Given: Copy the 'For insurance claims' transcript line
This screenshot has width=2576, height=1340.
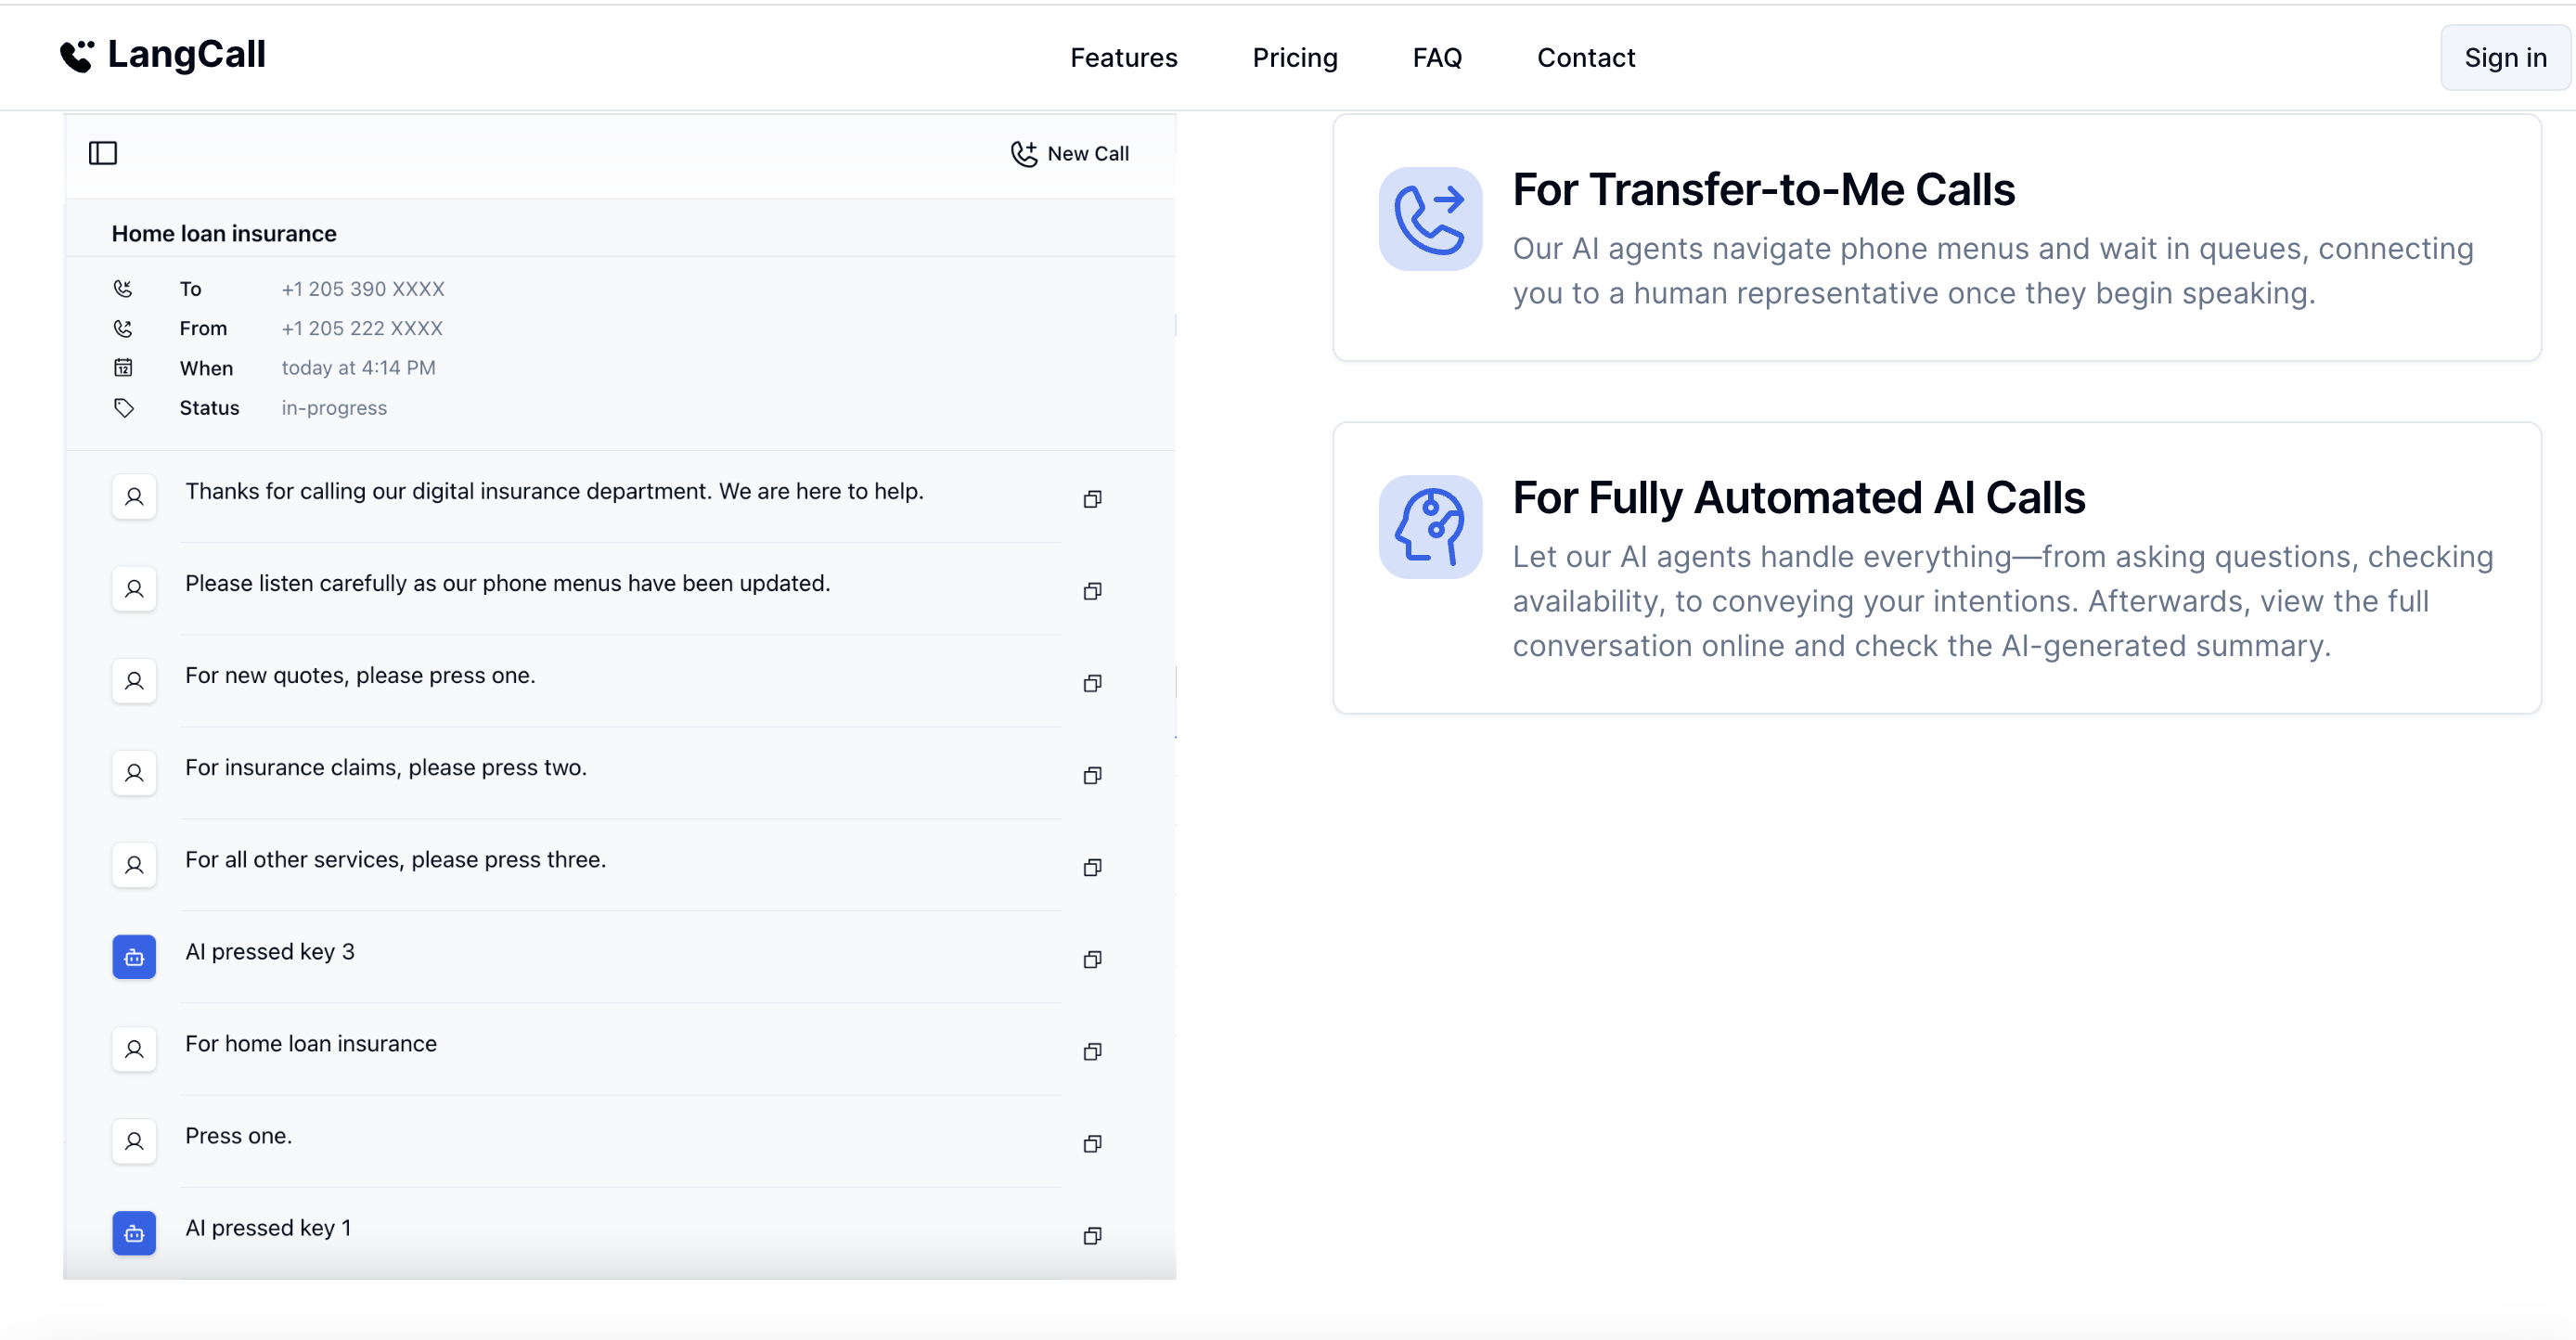Looking at the screenshot, I should (1092, 775).
